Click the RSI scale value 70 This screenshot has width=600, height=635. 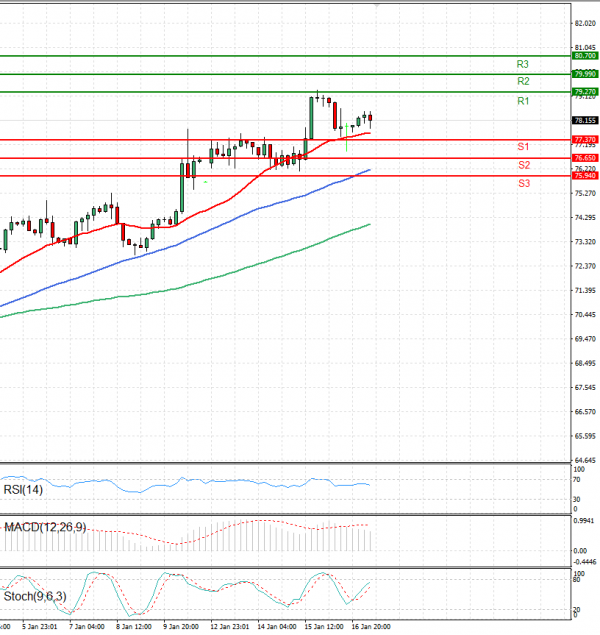pyautogui.click(x=577, y=480)
